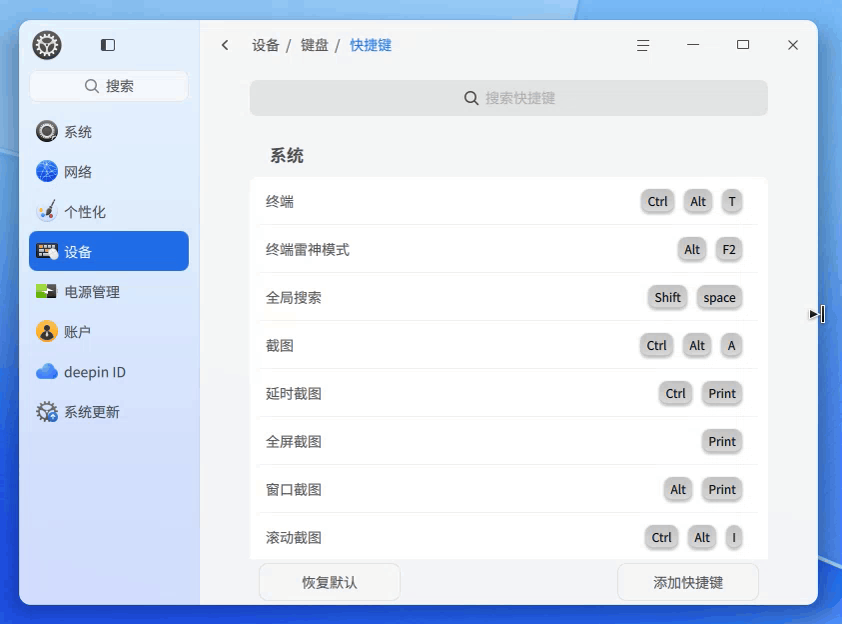Screen dimensions: 842x624
Task: Go back with the left arrow
Action: tap(225, 45)
